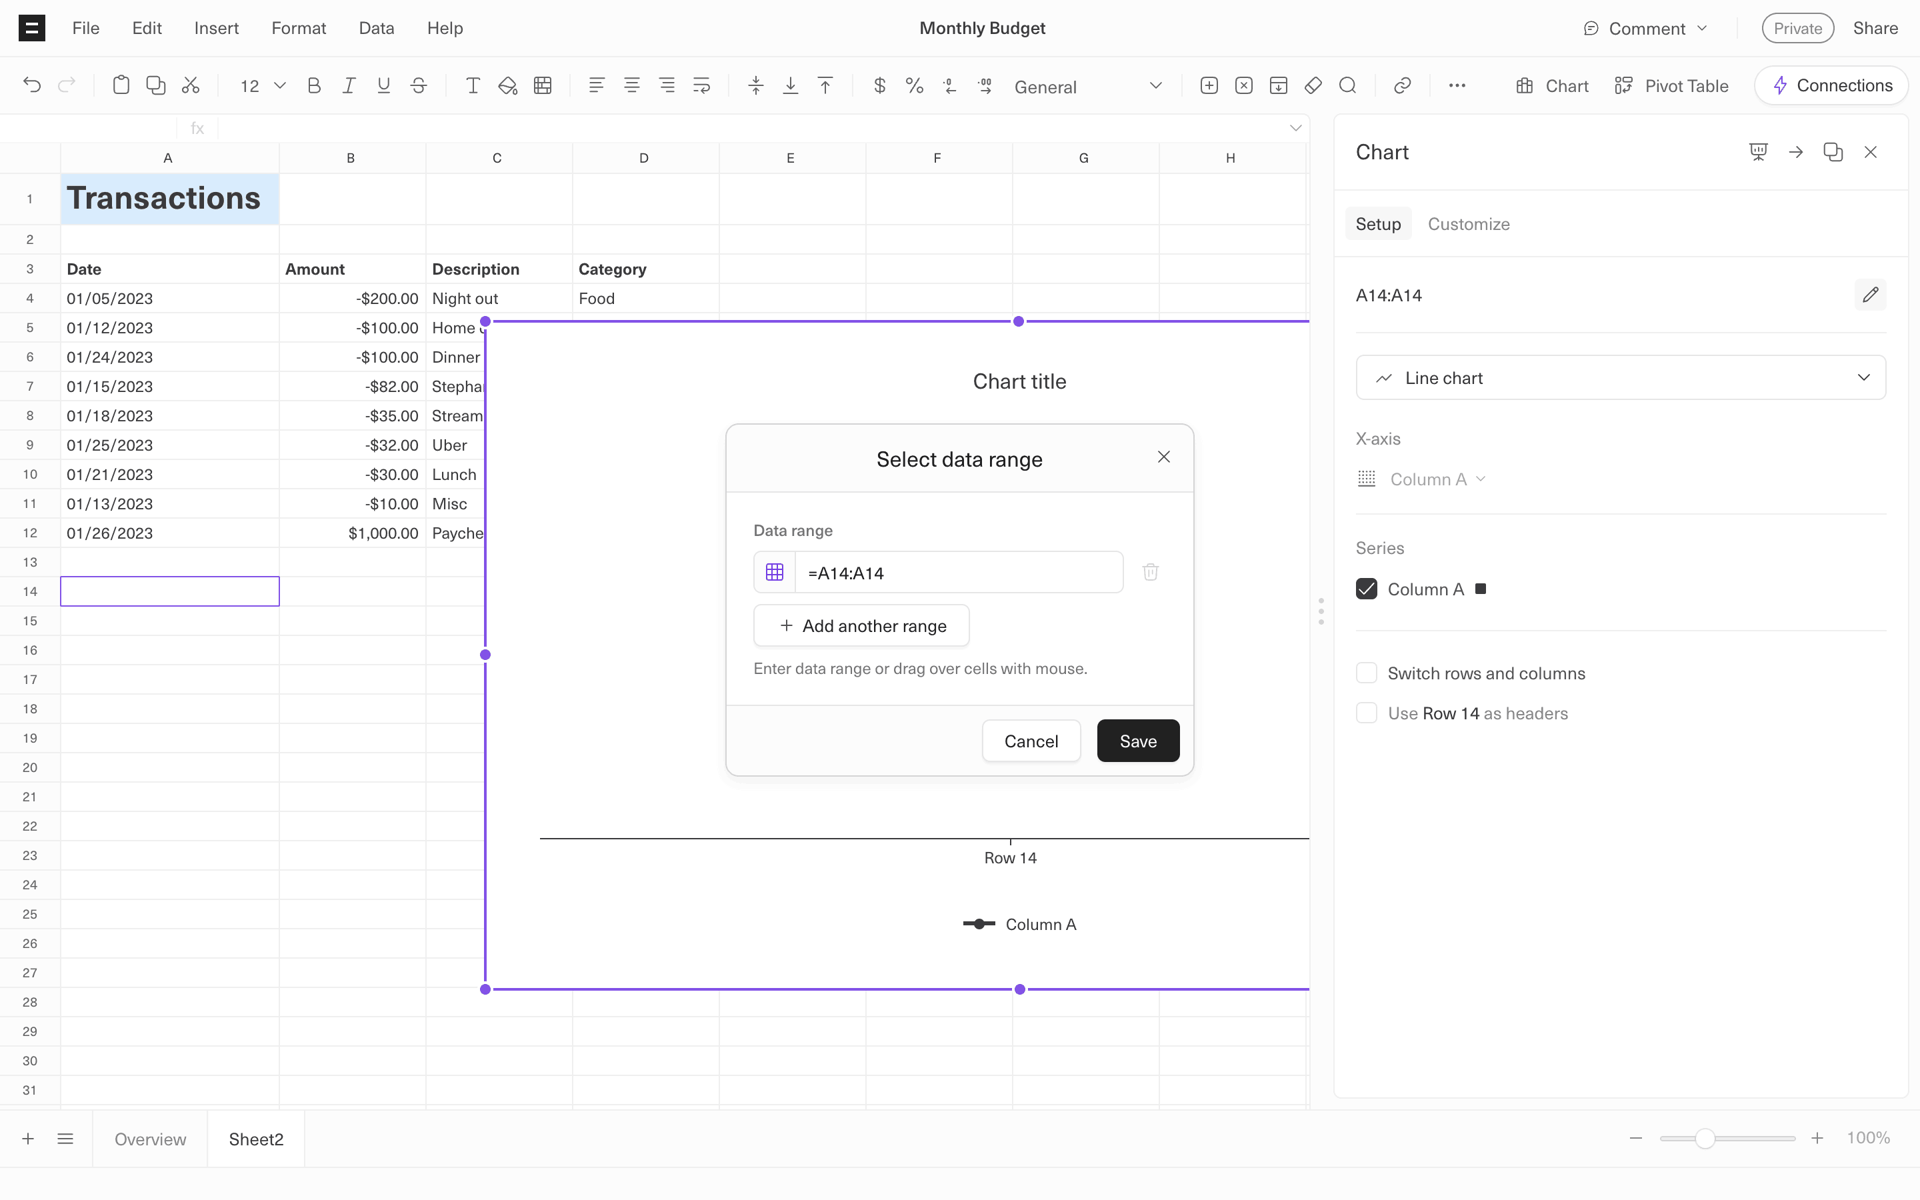Check Use Row 14 as headers

1367,713
